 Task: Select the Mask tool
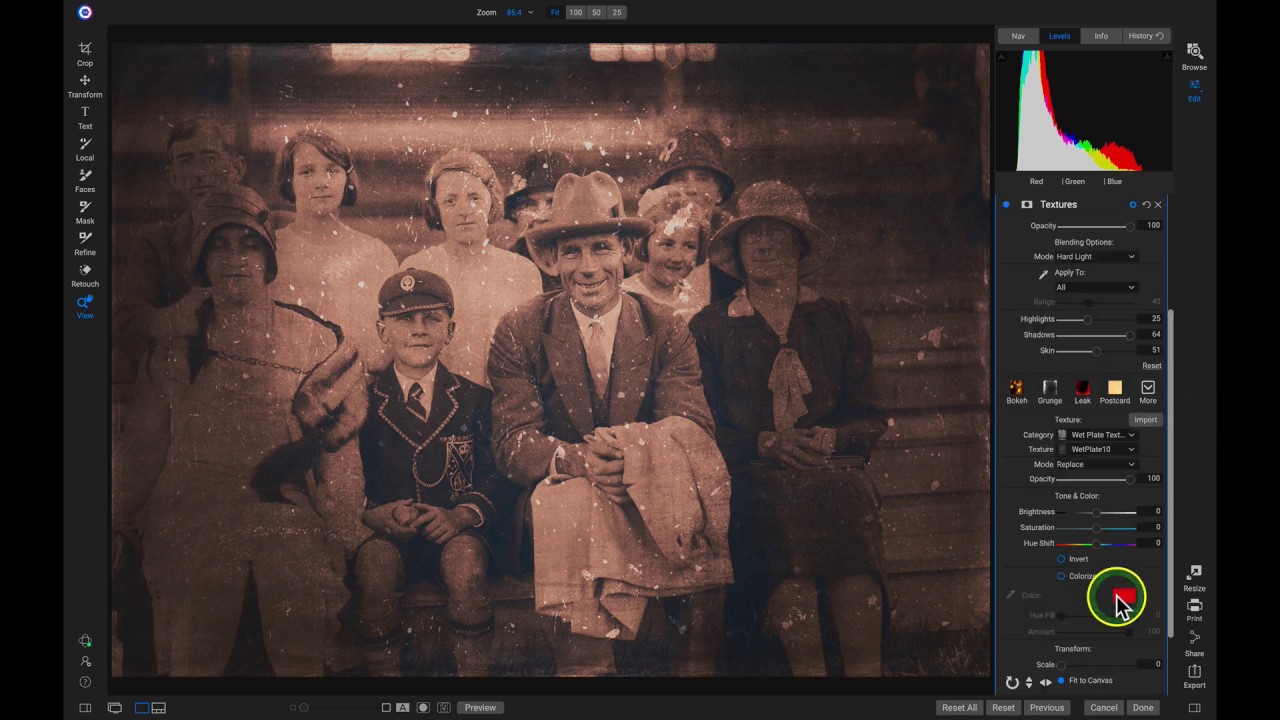85,212
